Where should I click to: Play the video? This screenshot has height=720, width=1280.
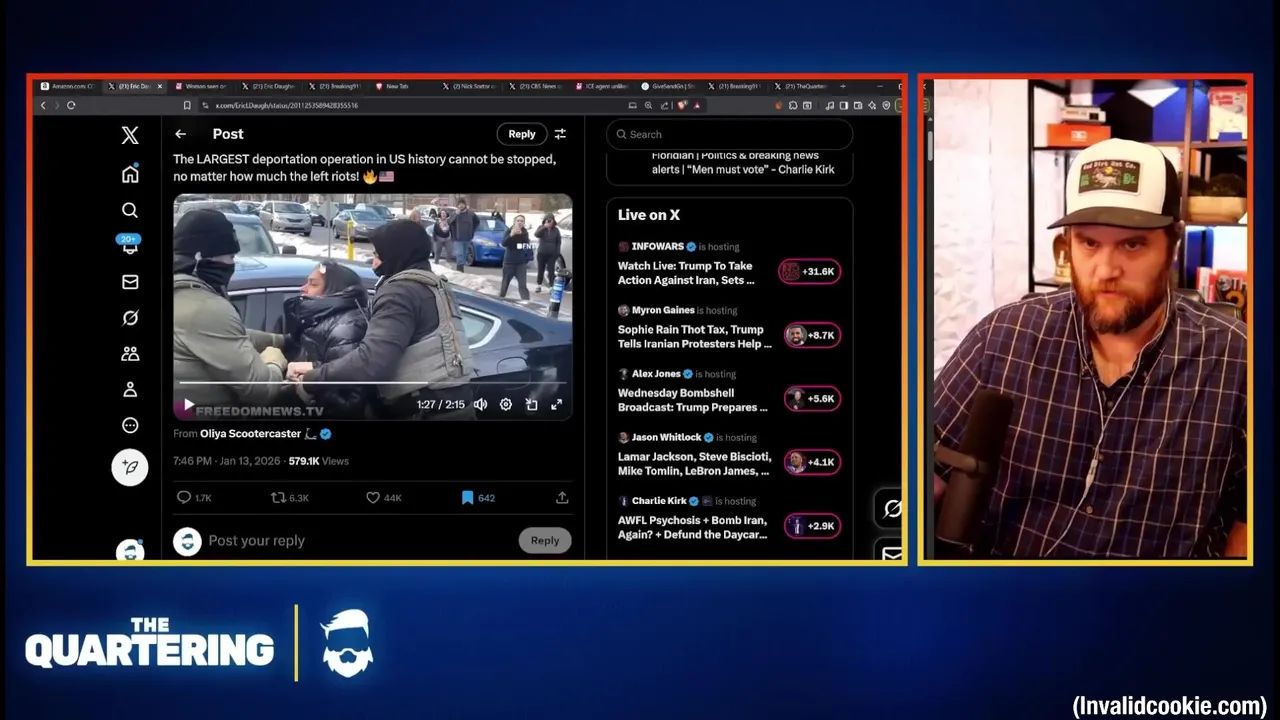[x=188, y=405]
